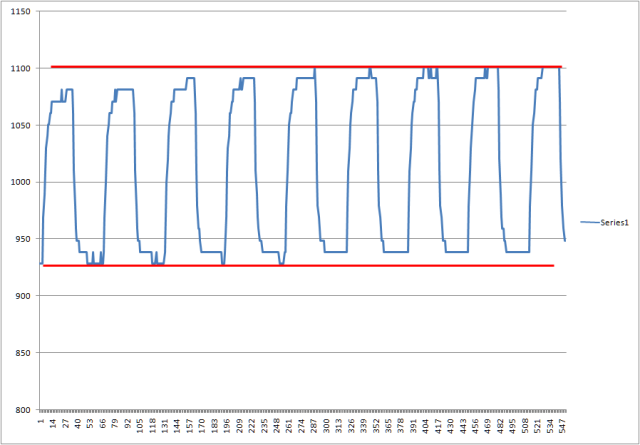
Task: Select the horizontal gridline at 850
Action: (x=300, y=352)
